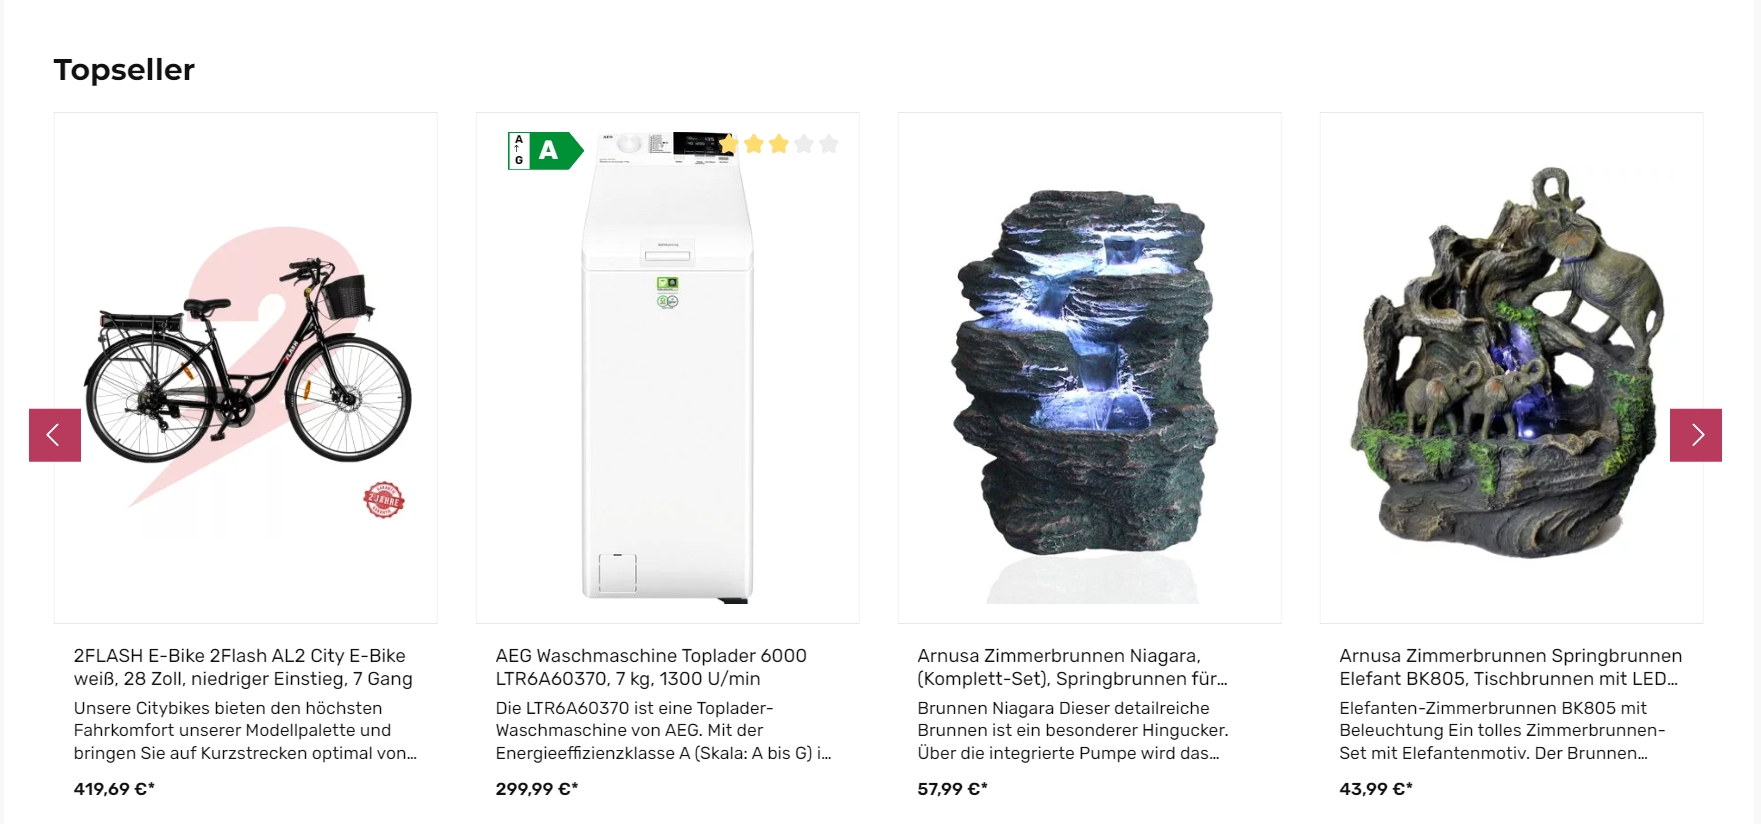Open the AEG washing machine image
The height and width of the screenshot is (824, 1761).
(668, 368)
